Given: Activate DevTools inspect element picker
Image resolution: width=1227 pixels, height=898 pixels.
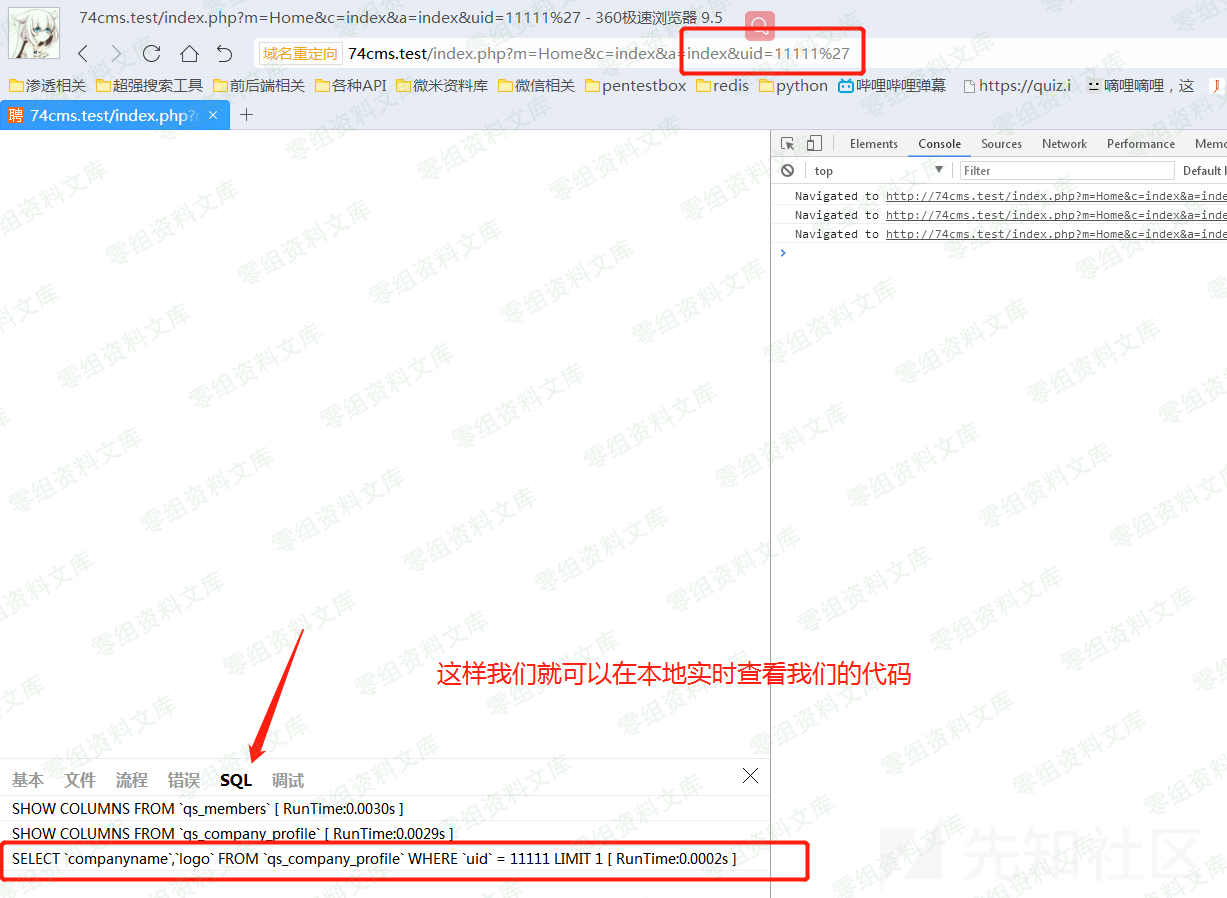Looking at the screenshot, I should point(788,144).
